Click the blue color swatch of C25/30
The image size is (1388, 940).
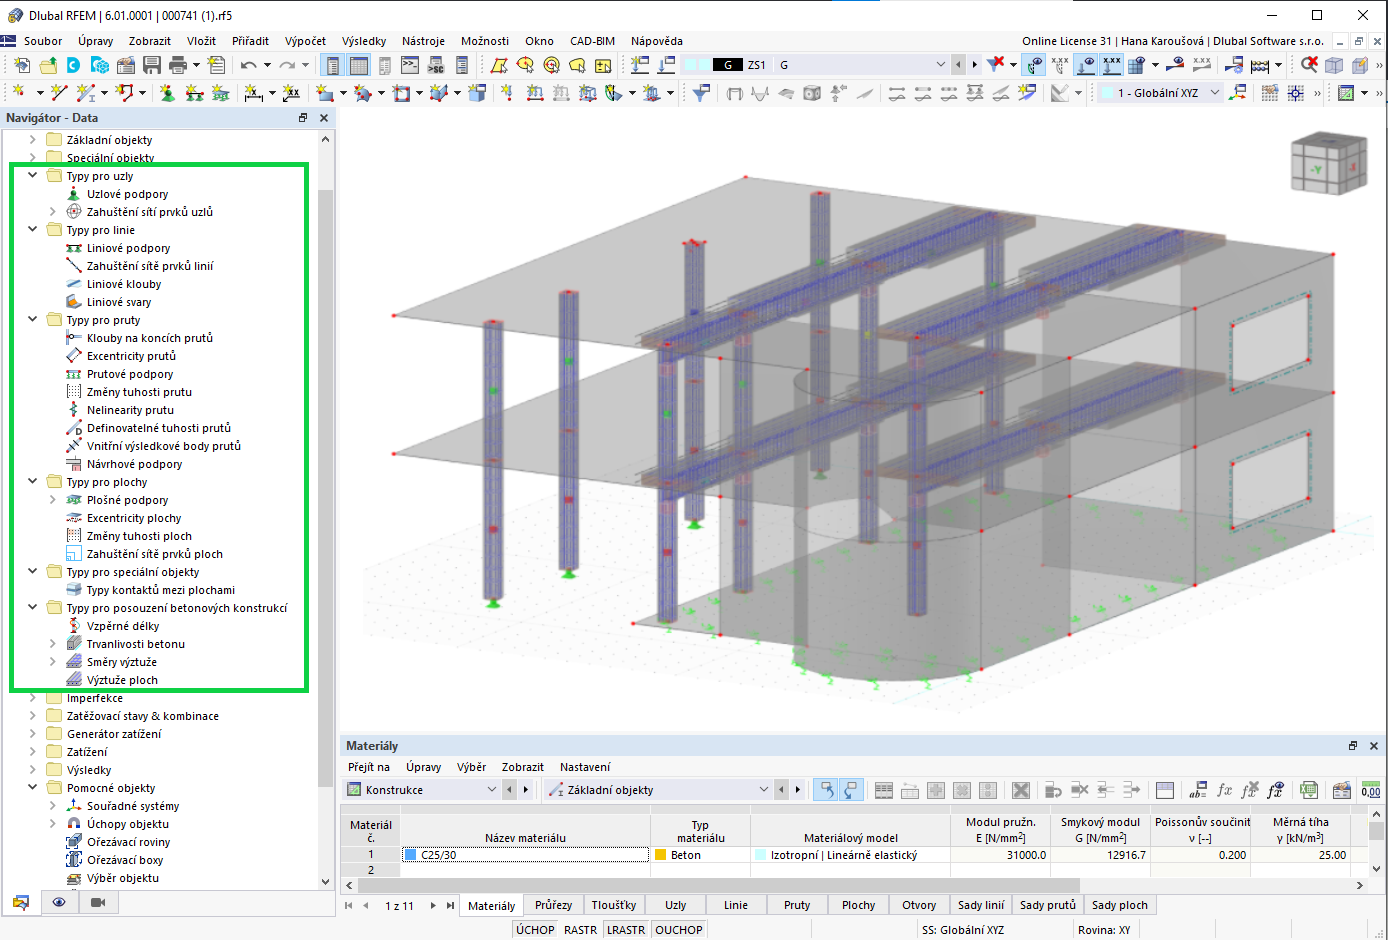point(410,855)
